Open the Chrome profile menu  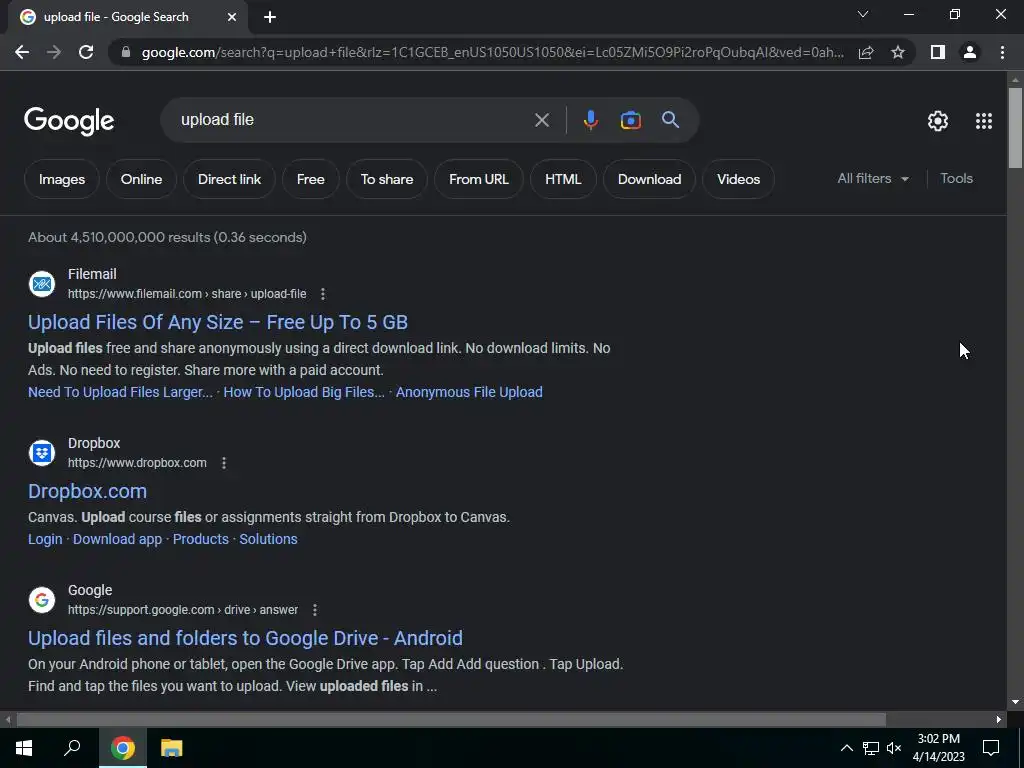tap(970, 52)
